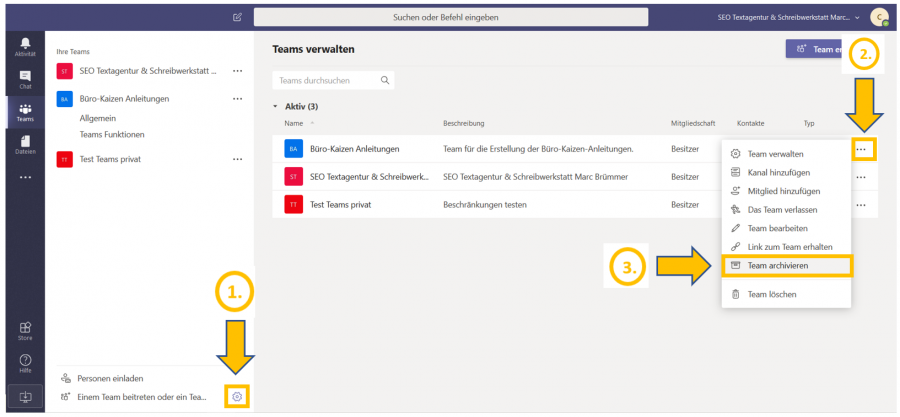The height and width of the screenshot is (417, 900).
Task: Click Büro-Kaizen Anleitungen name in table
Action: click(x=355, y=149)
